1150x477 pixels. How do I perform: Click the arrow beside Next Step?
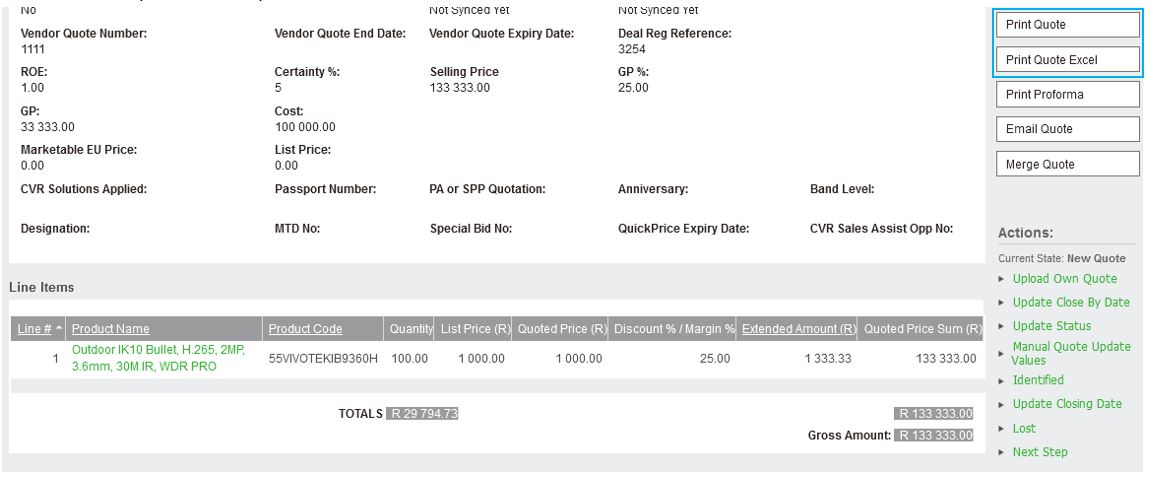point(1003,452)
